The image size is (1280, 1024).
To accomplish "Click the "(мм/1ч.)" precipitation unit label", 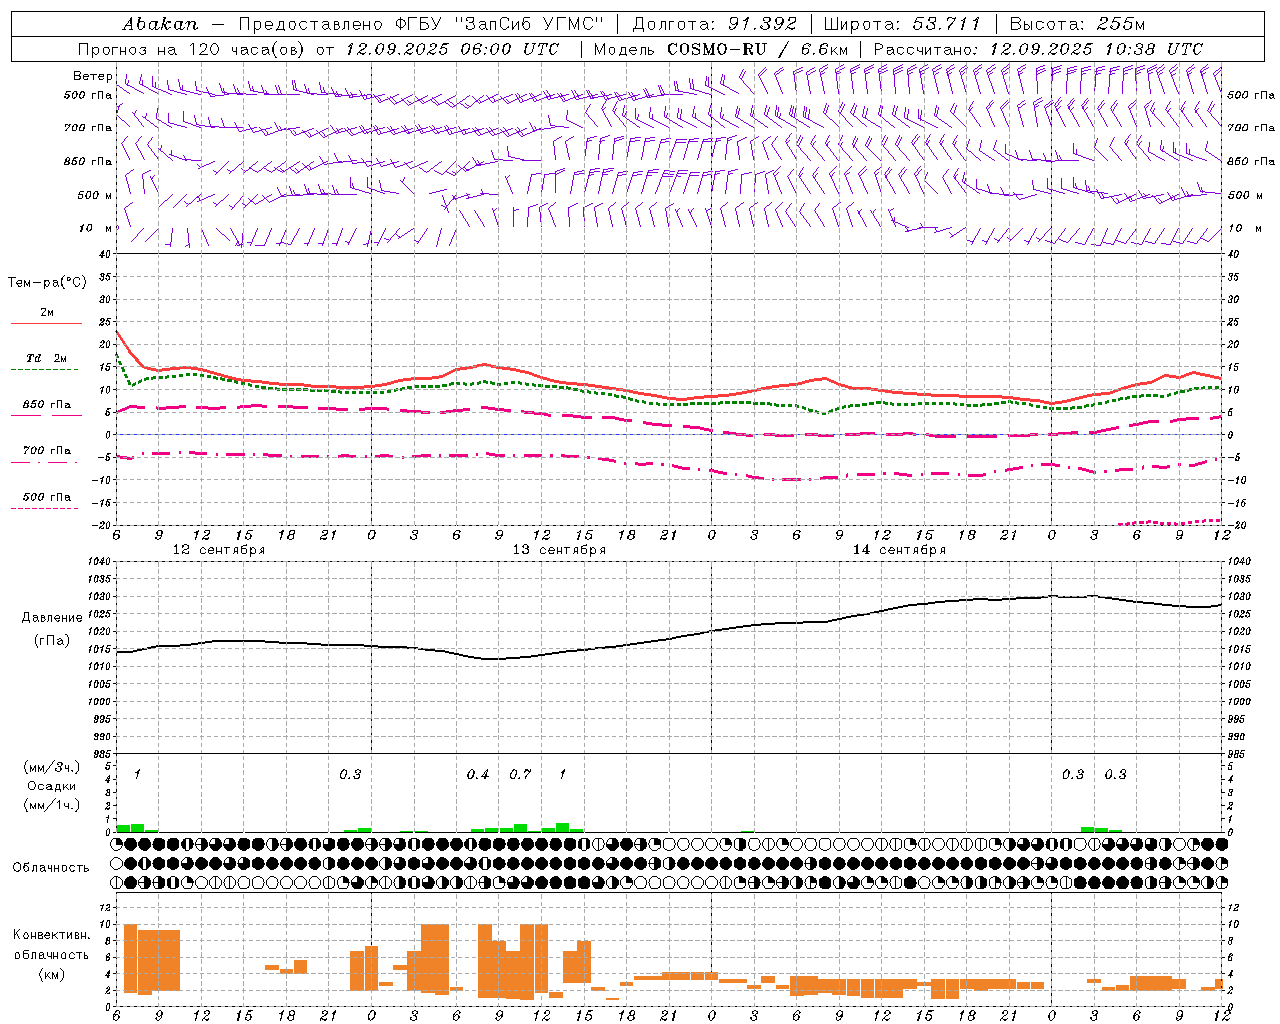I will point(52,805).
